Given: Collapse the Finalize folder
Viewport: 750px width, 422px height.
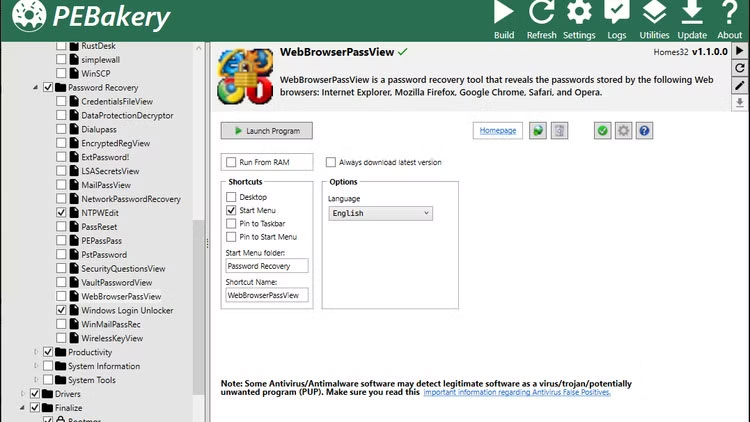Looking at the screenshot, I should [22, 408].
